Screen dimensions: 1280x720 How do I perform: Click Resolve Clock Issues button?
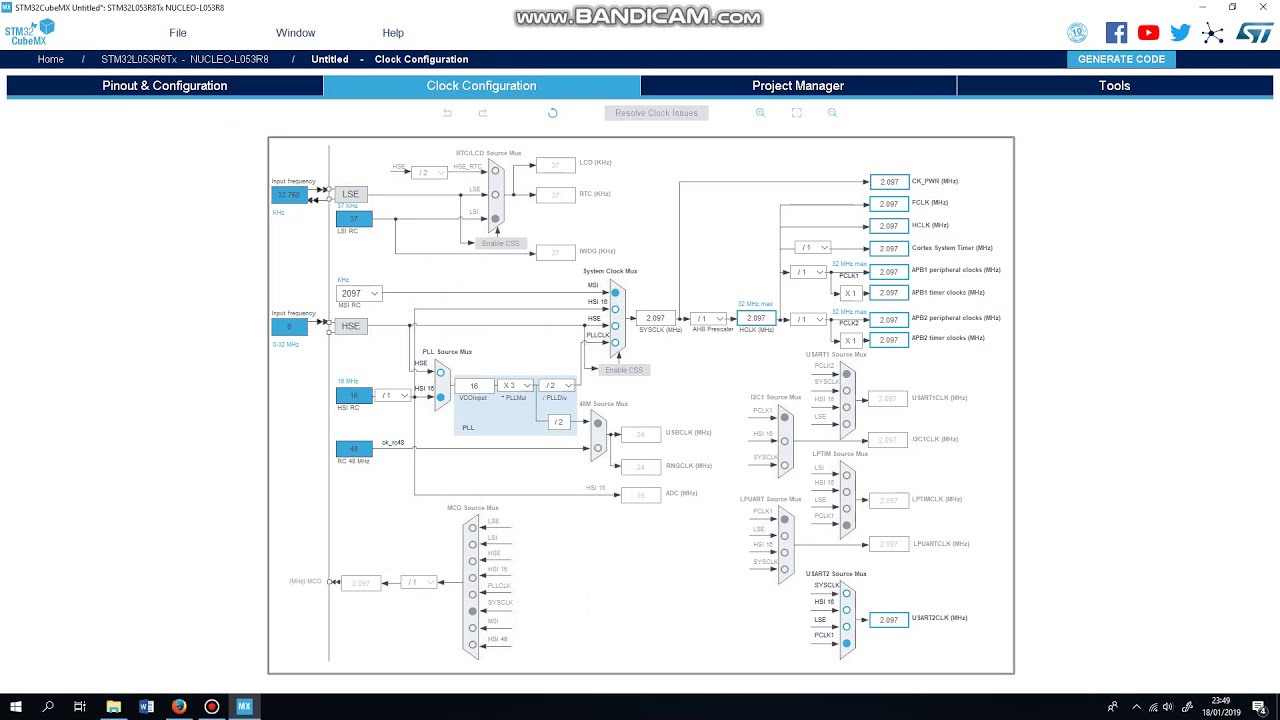(656, 113)
